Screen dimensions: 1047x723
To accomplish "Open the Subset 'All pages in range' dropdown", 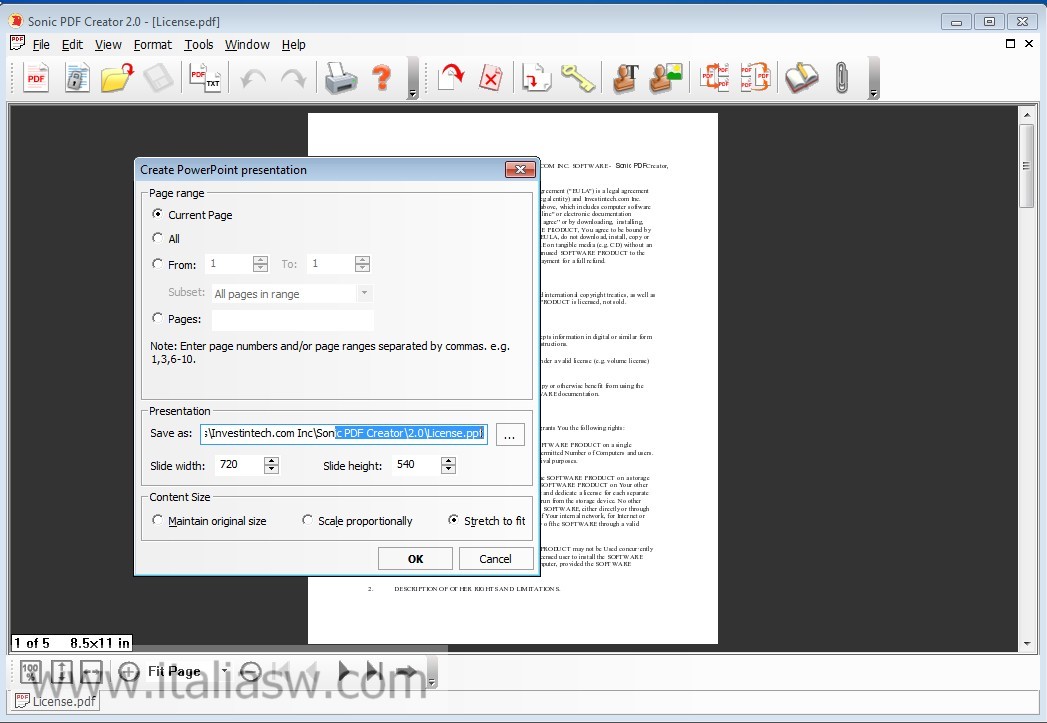I will coord(364,293).
